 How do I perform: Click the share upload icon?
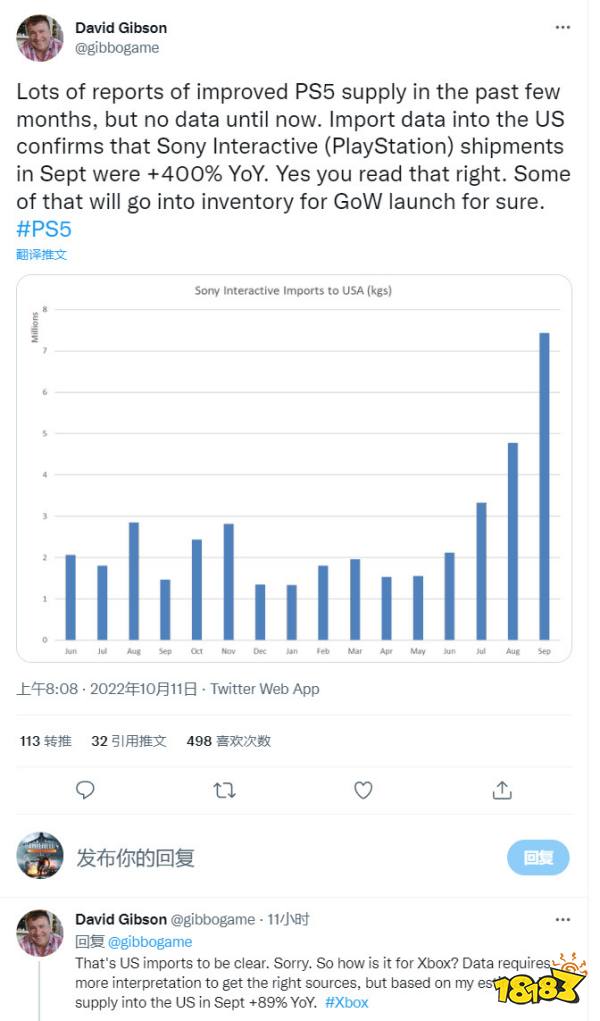click(x=501, y=790)
